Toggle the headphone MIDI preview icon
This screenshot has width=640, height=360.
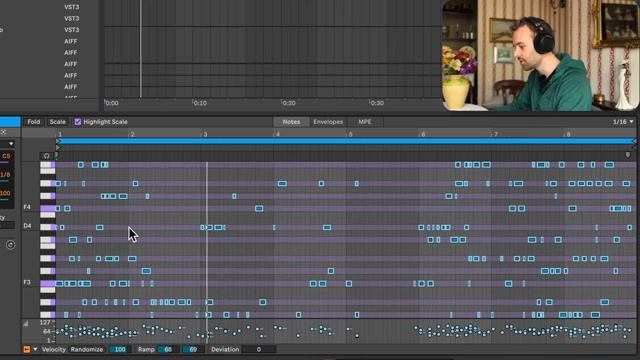tap(46, 156)
